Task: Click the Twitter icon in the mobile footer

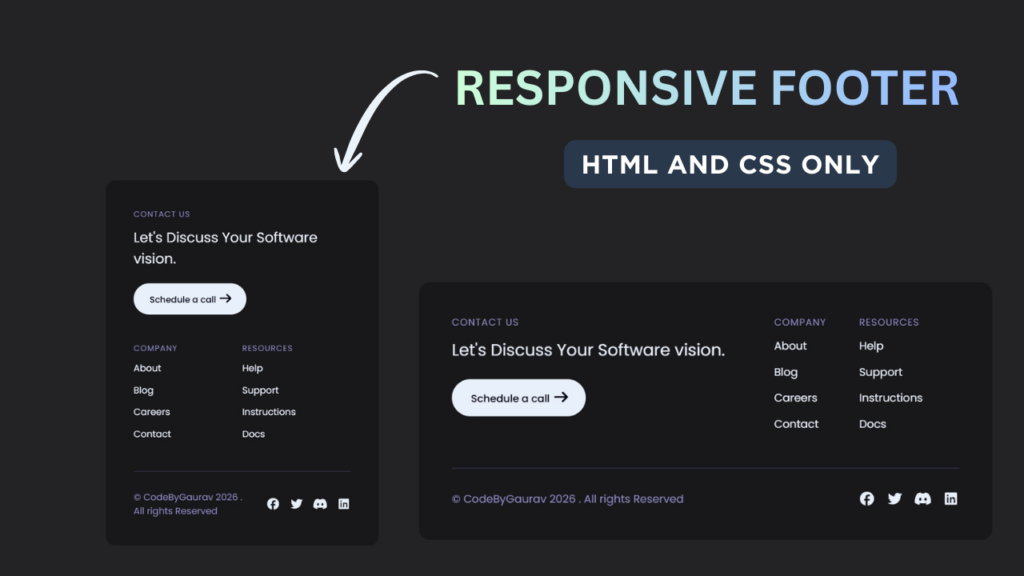Action: tap(296, 504)
